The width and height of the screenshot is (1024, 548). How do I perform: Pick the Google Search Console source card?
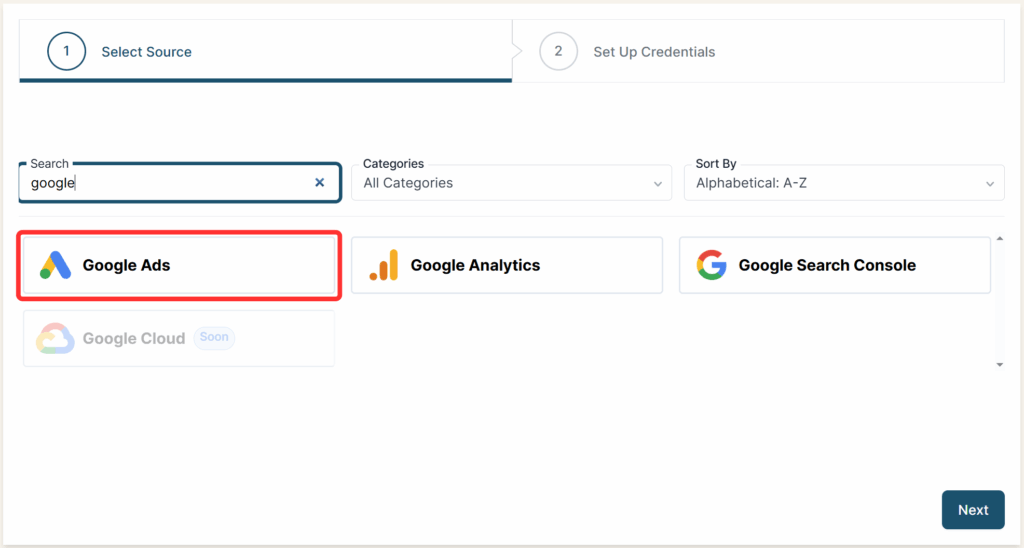click(x=834, y=265)
